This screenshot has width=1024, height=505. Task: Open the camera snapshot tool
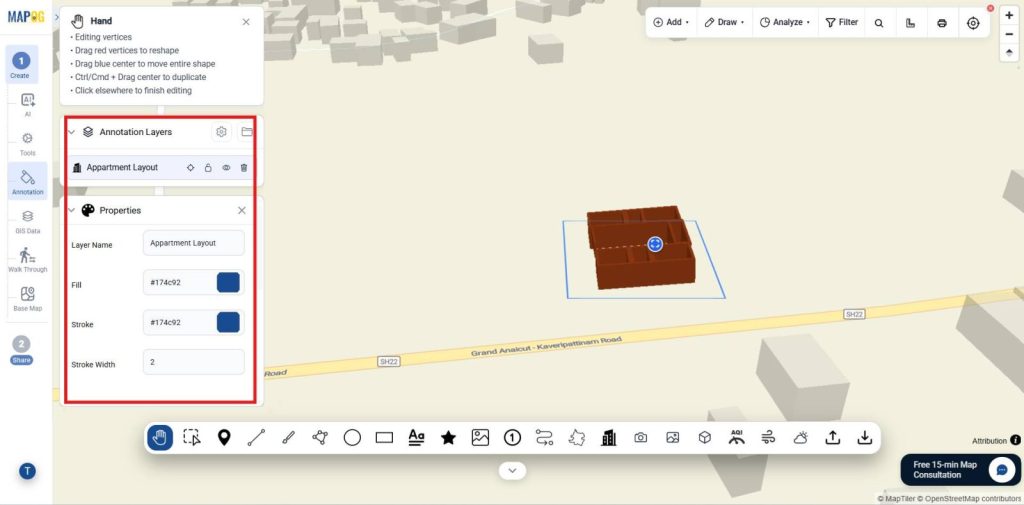[x=641, y=438]
